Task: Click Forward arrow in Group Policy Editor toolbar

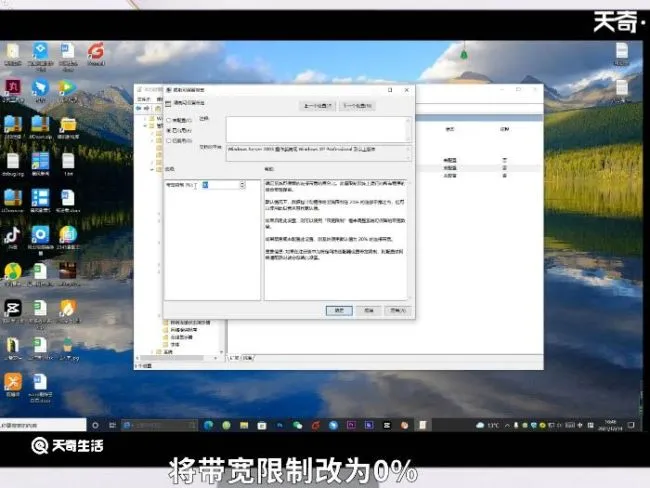Action: (x=146, y=109)
